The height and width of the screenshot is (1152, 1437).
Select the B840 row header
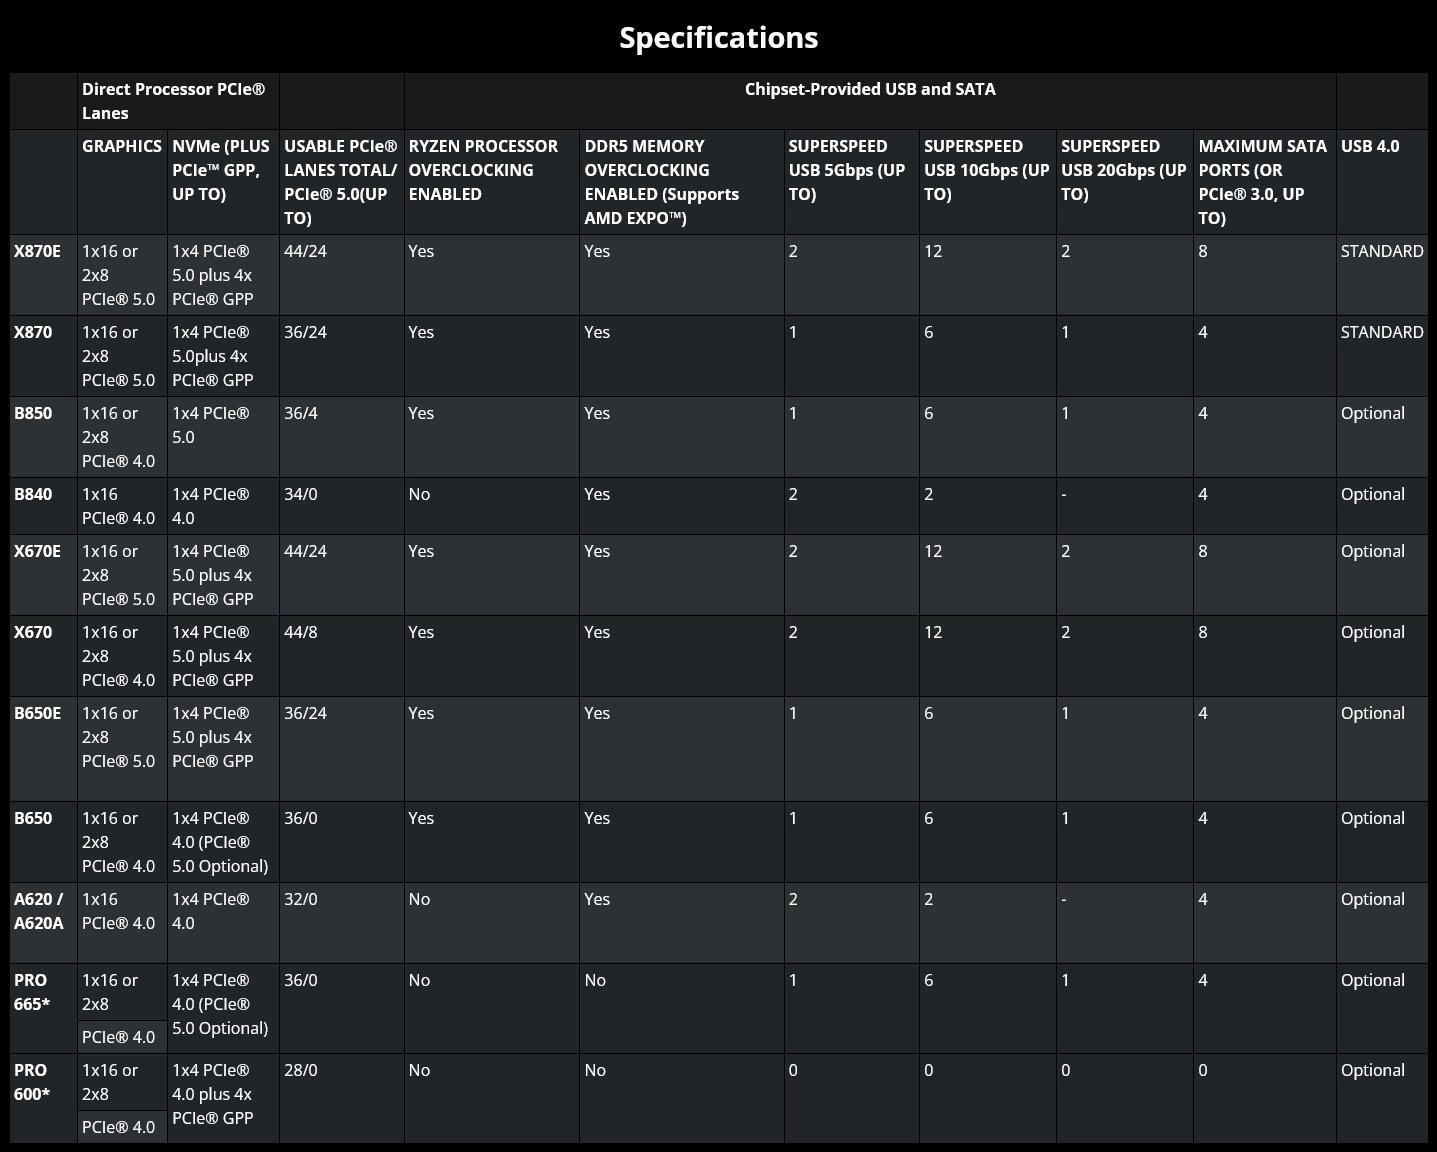coord(33,494)
